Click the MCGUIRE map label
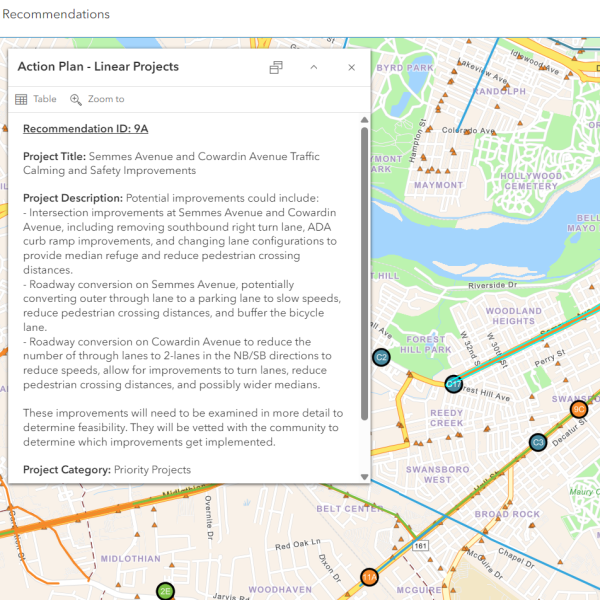The image size is (600, 600). coord(421,590)
